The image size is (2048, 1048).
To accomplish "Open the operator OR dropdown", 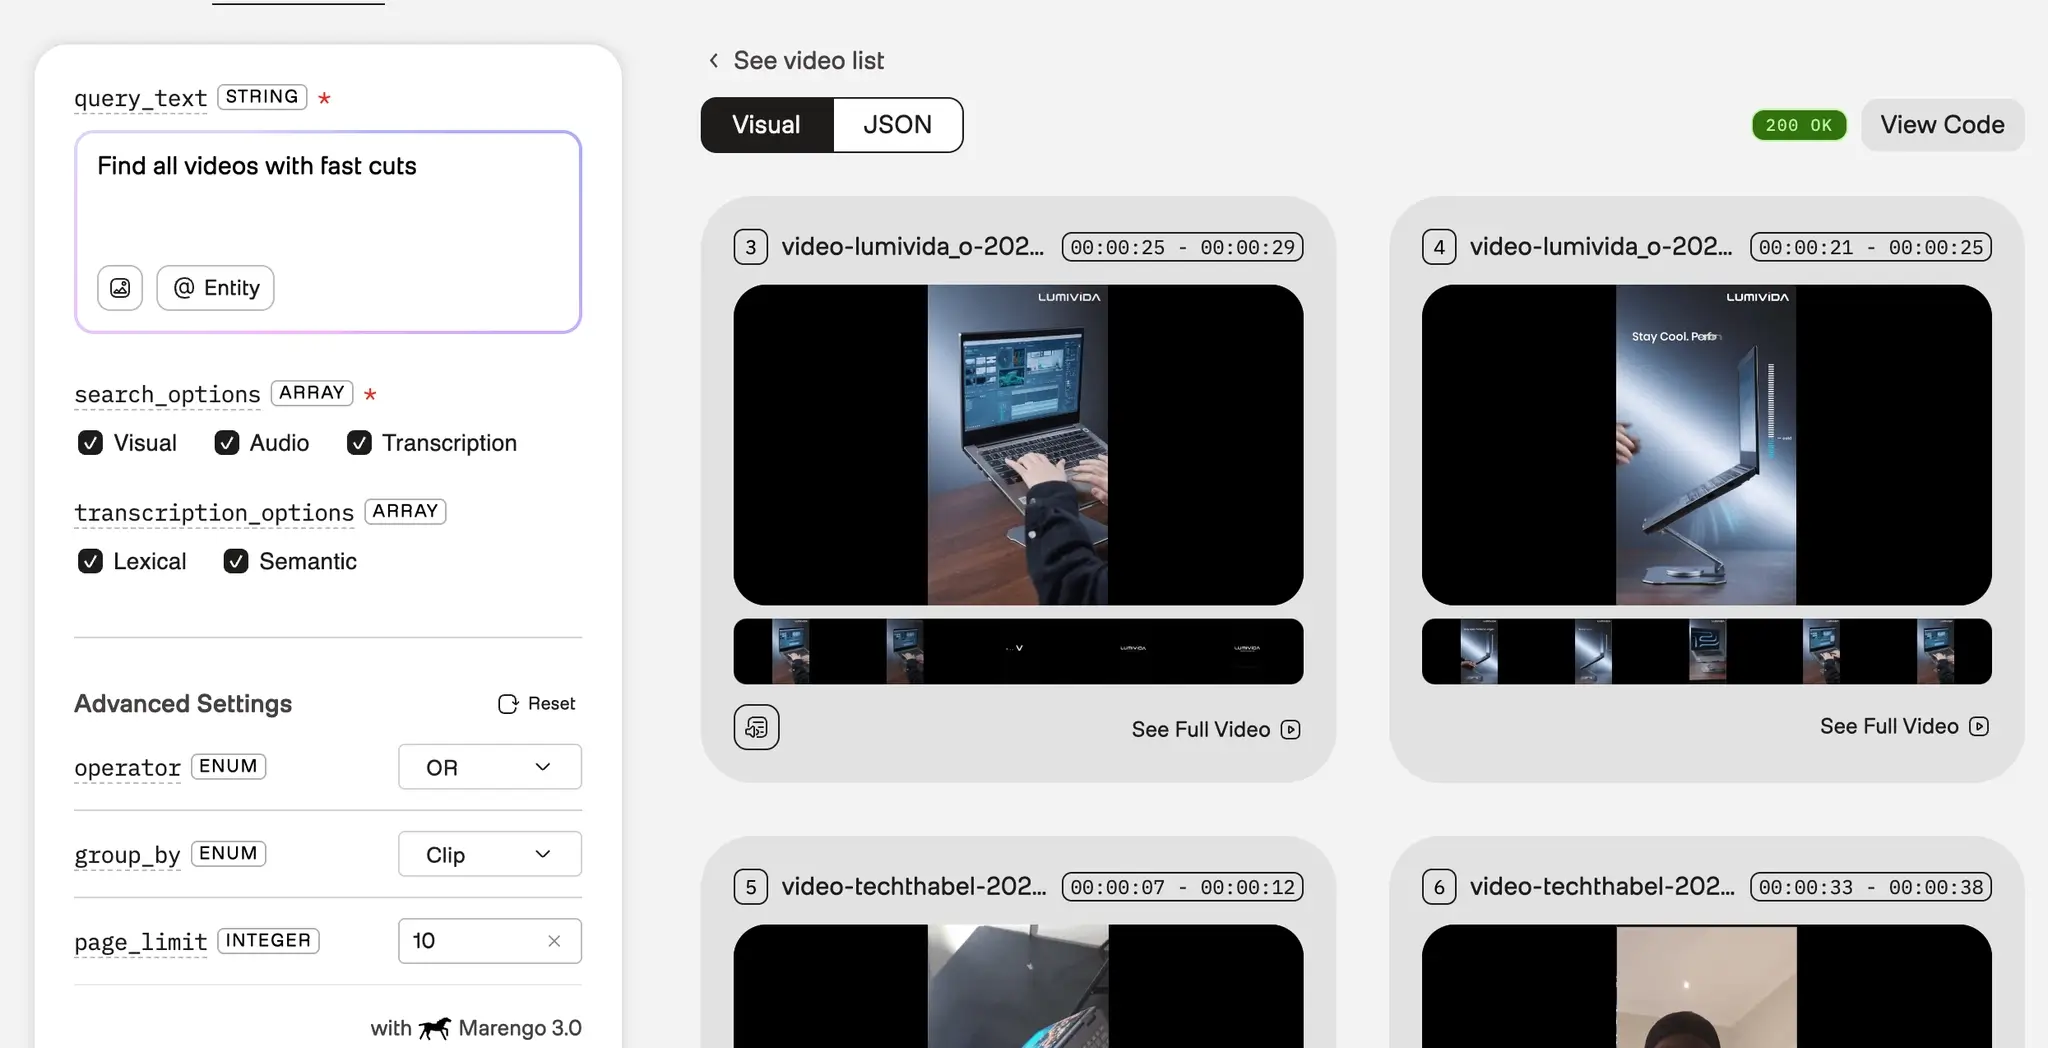I will 489,766.
